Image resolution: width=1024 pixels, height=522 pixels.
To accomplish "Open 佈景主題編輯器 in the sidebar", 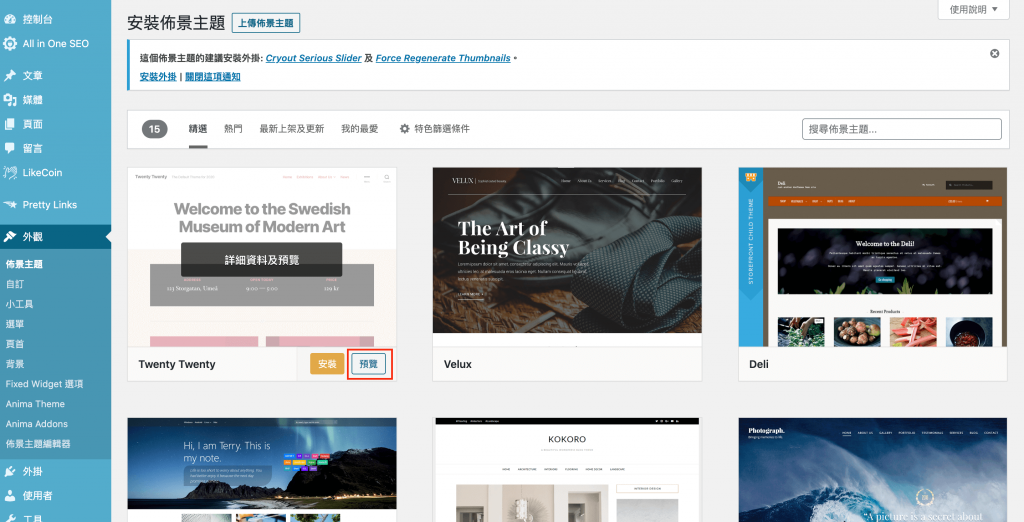I will click(38, 444).
